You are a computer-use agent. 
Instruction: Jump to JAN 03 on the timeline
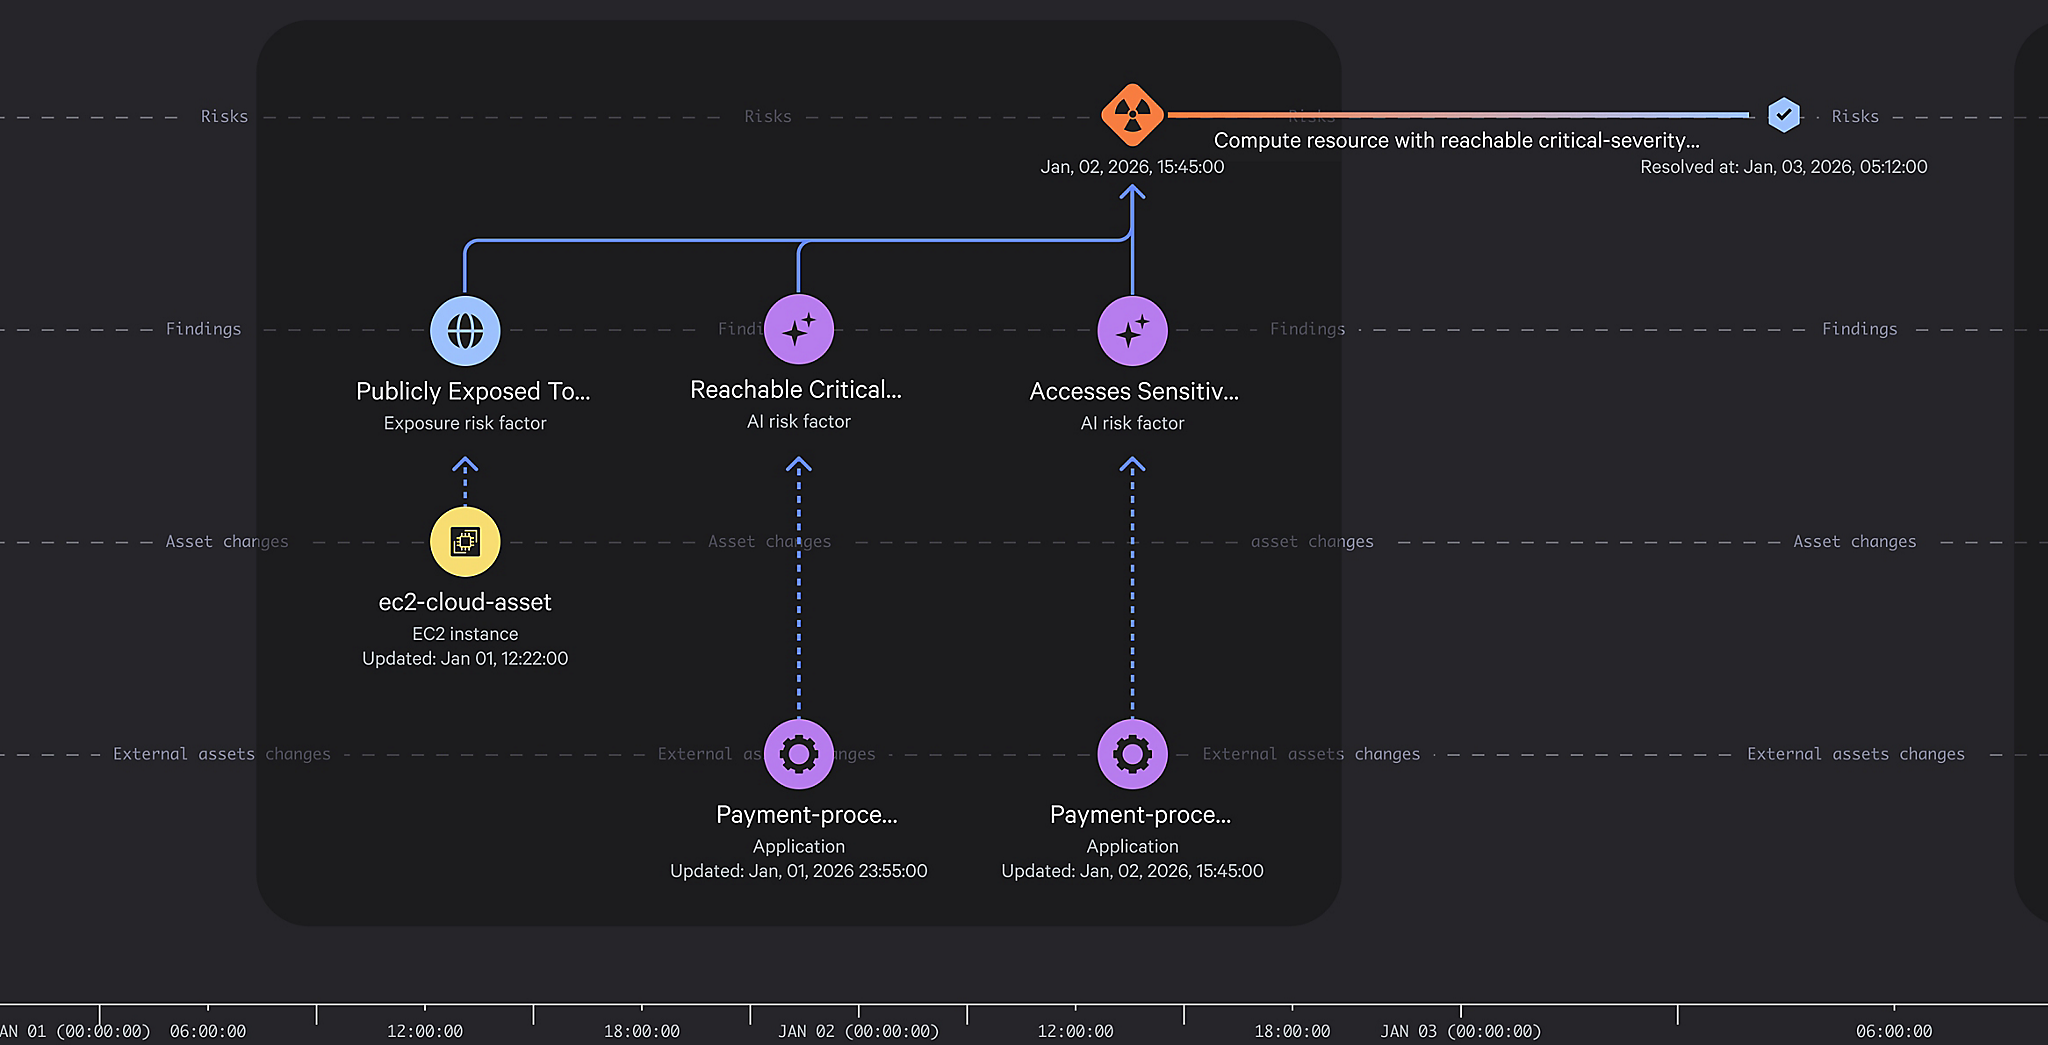1460,1031
